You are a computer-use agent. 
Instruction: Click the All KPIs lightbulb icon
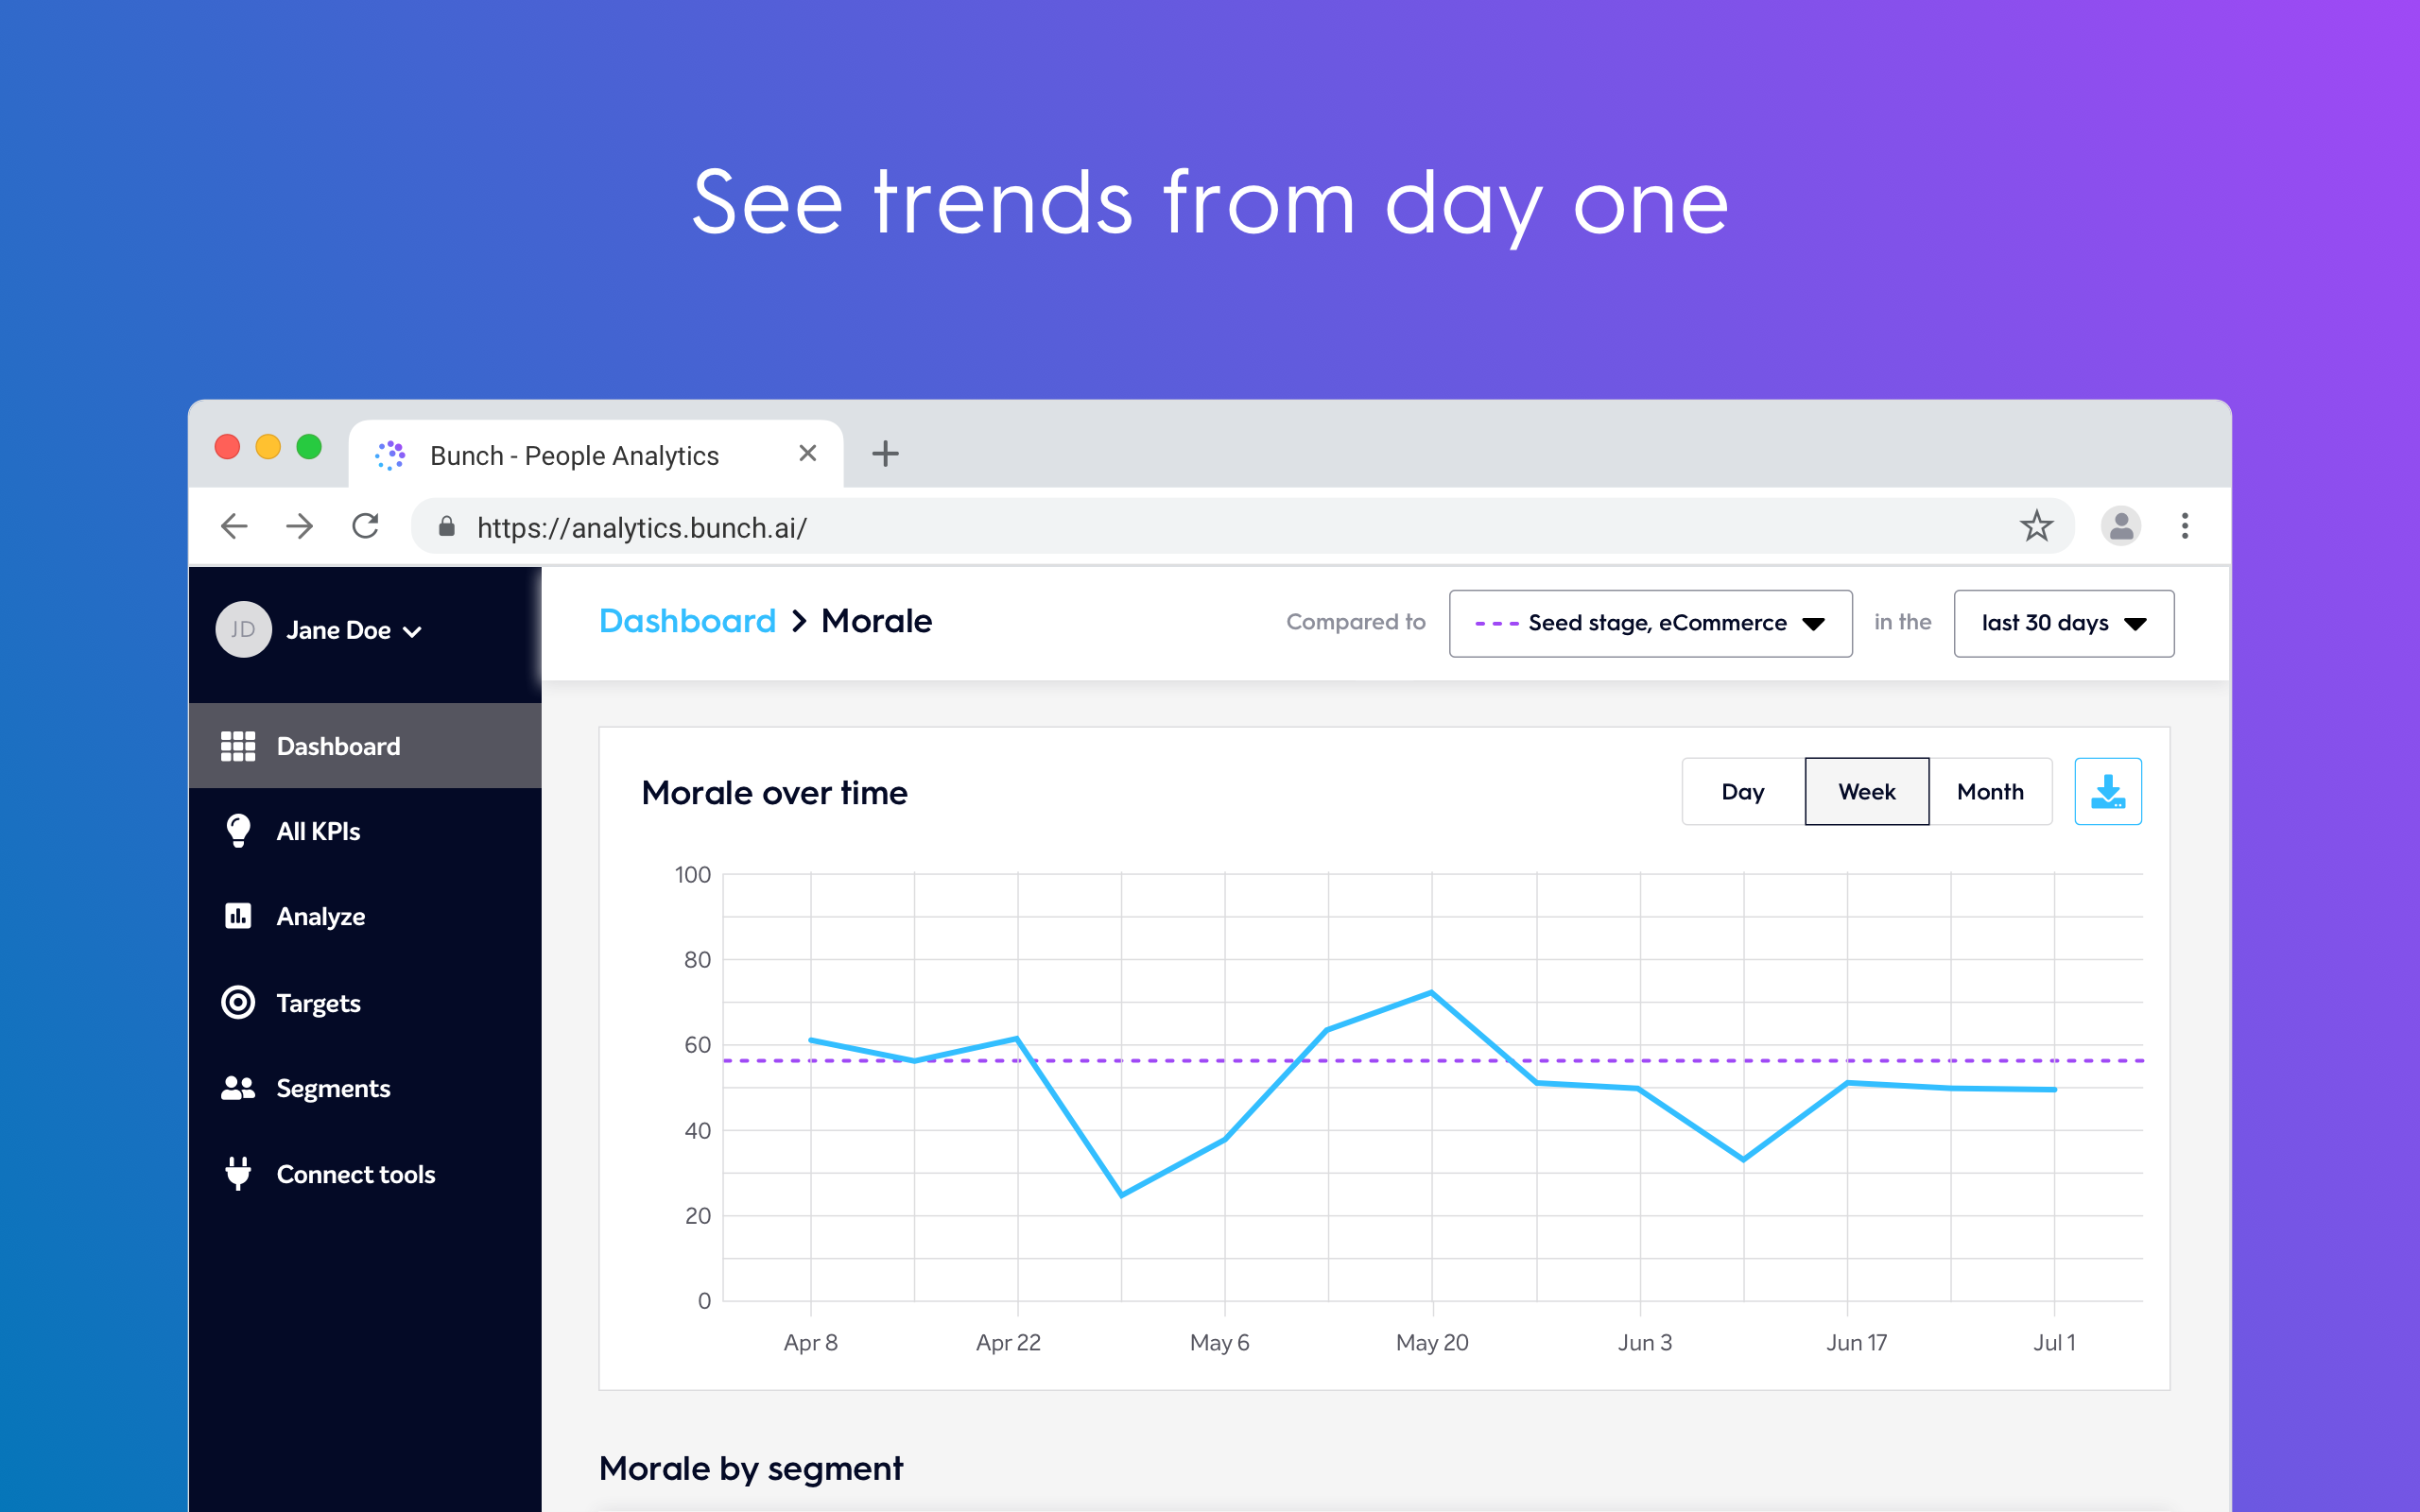pos(238,831)
